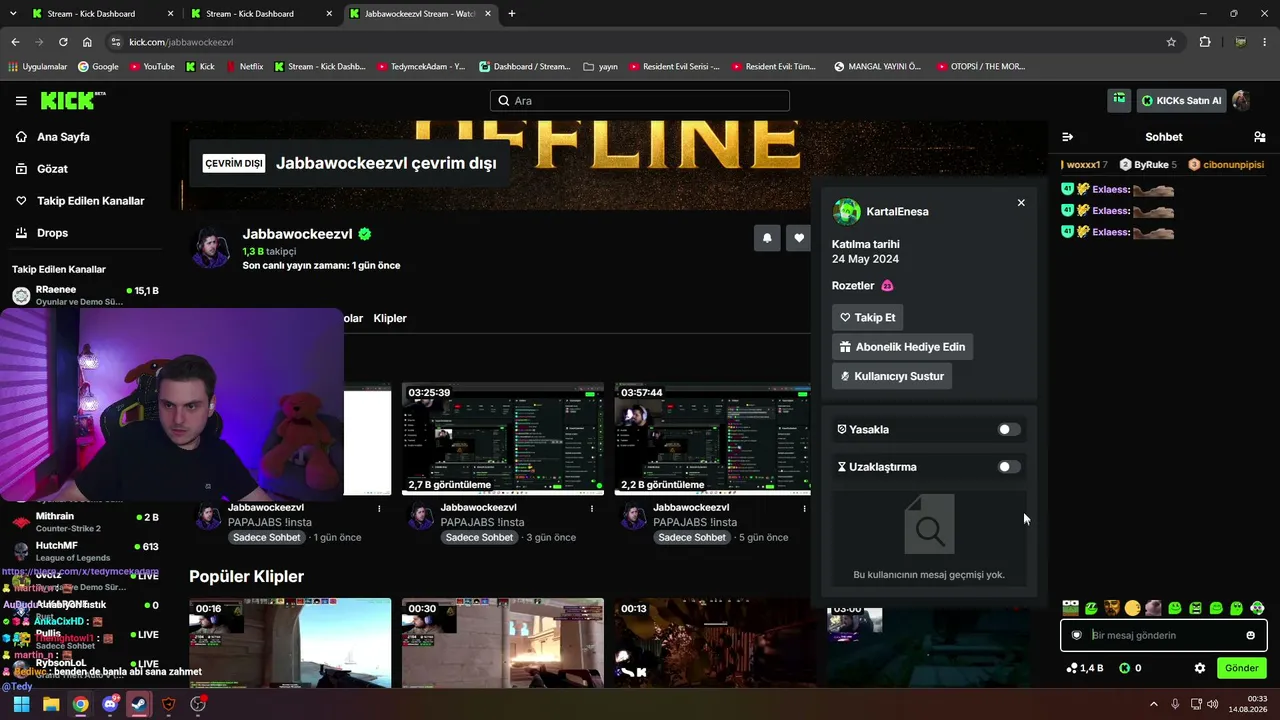Click the Popüler Klipler heading

(246, 577)
